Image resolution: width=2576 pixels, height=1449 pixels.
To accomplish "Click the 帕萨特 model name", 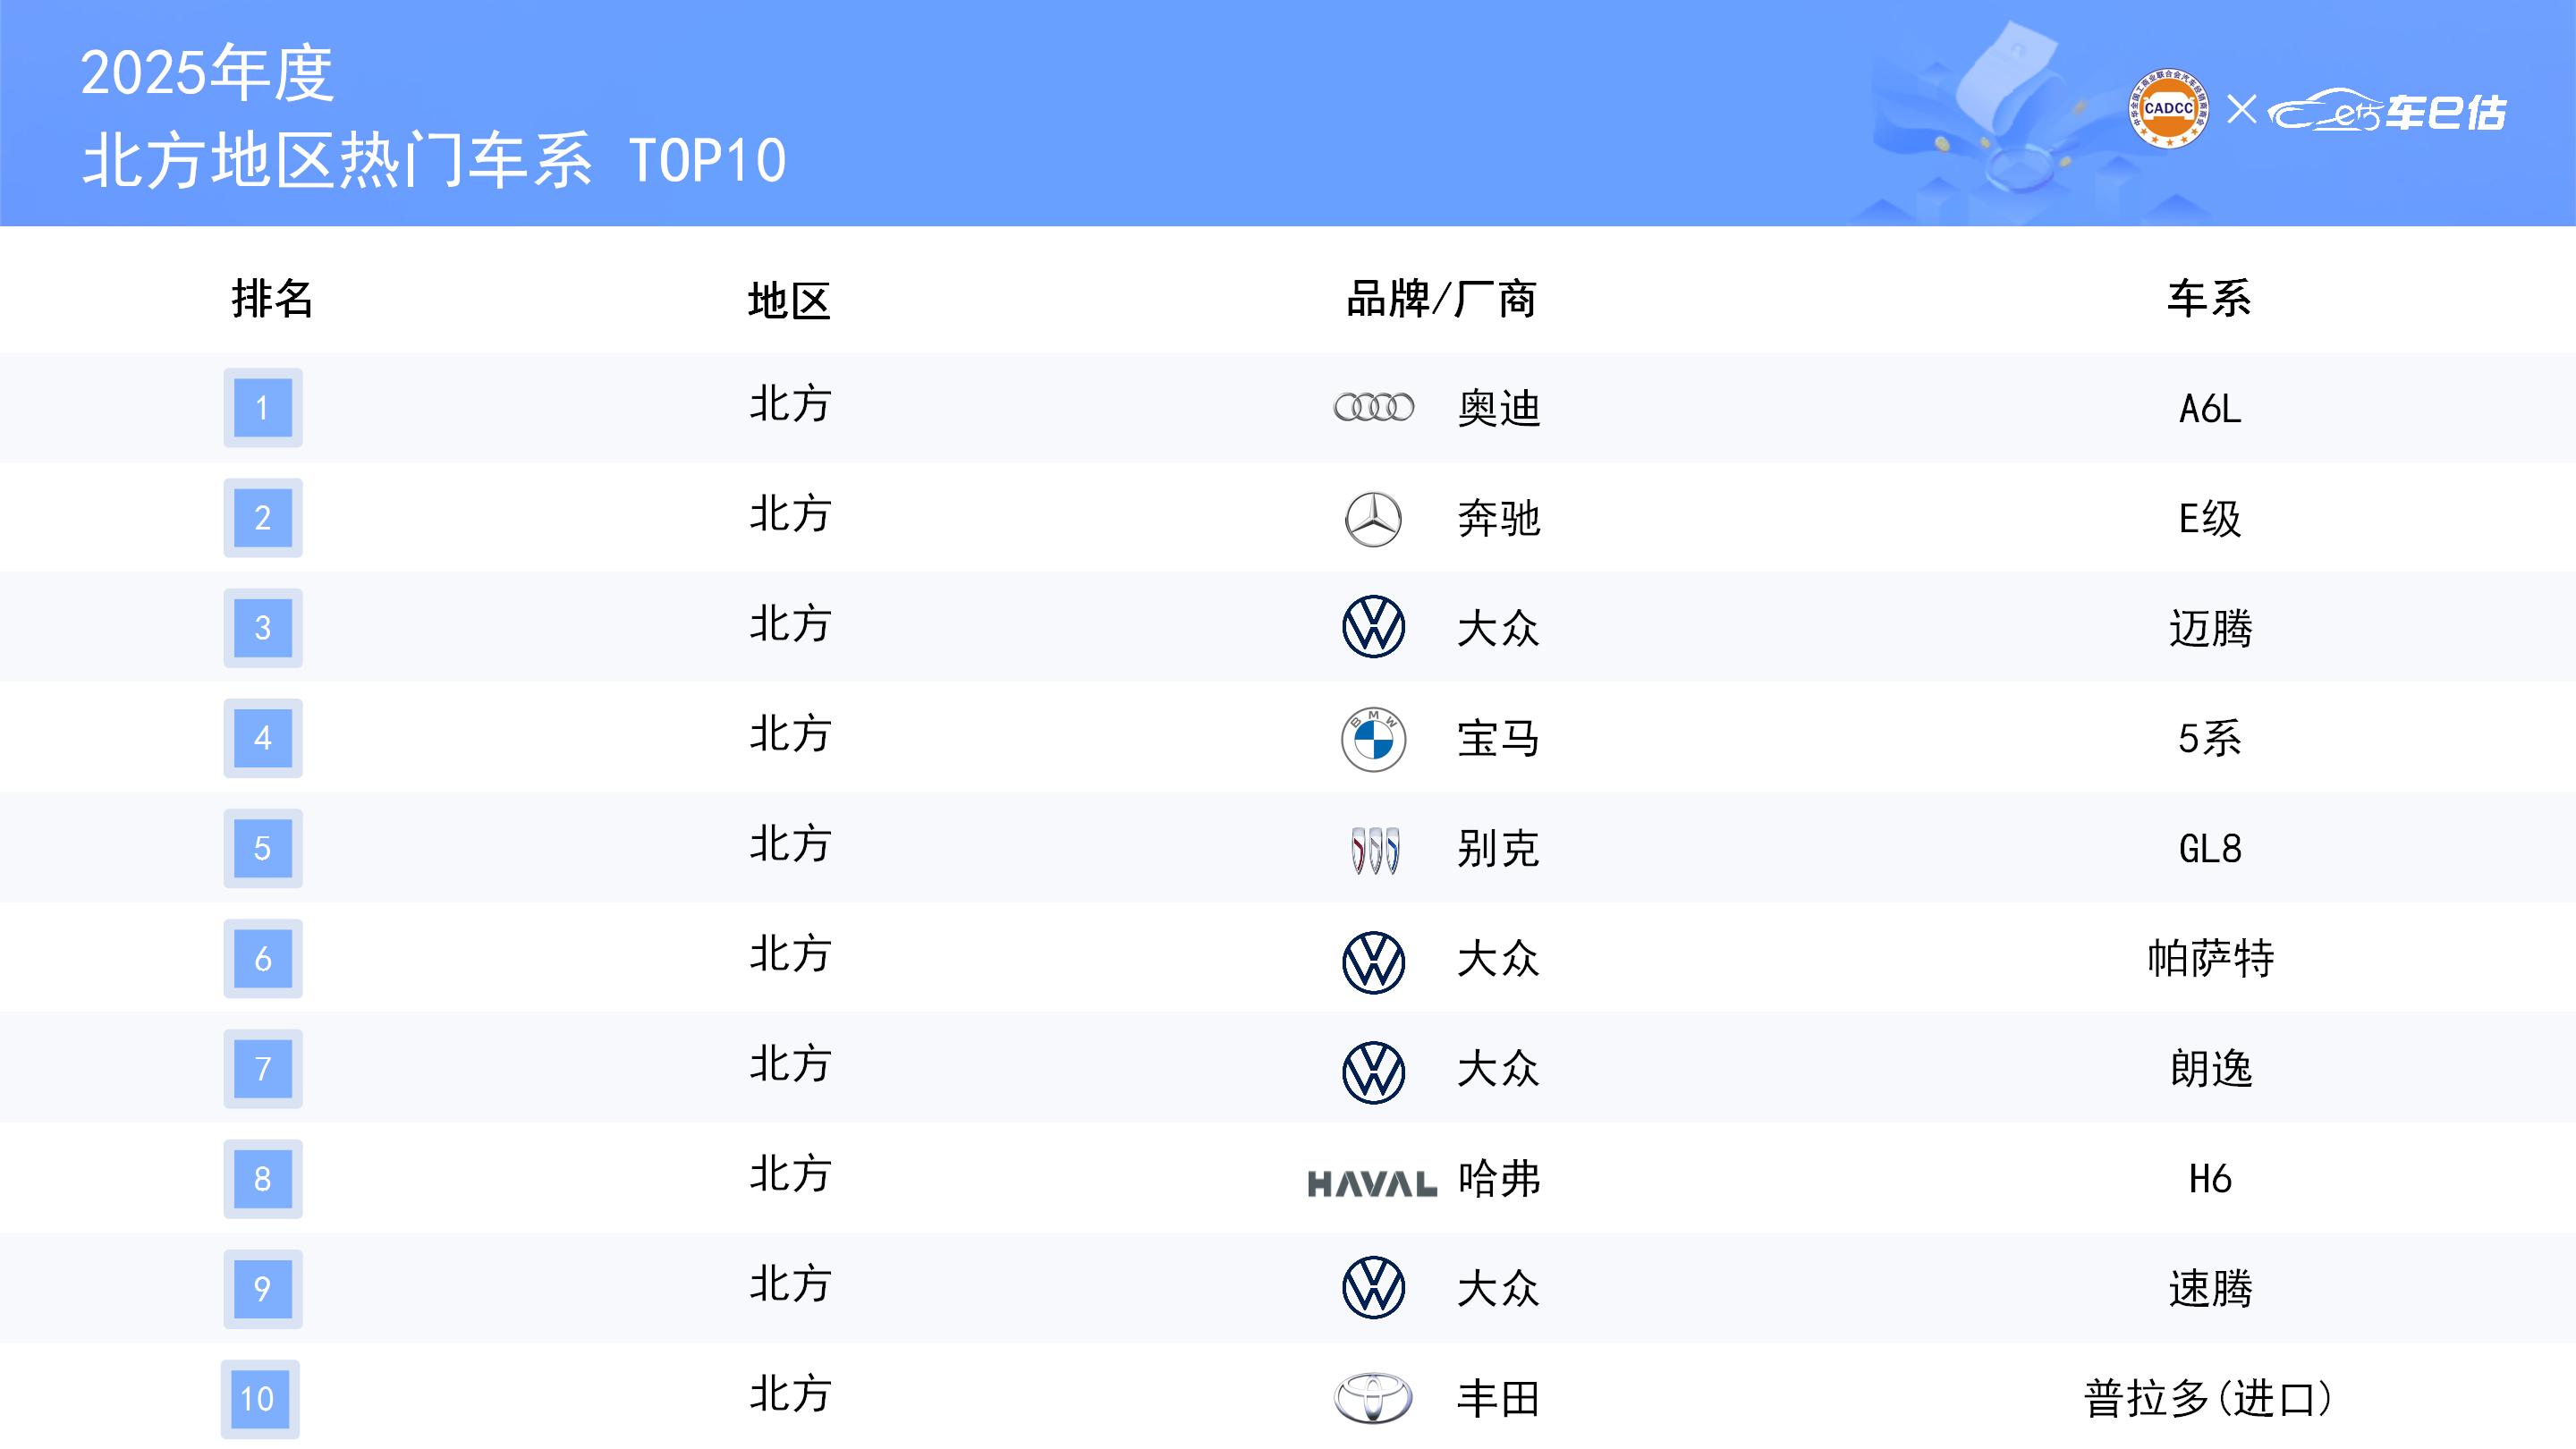I will 2210,959.
